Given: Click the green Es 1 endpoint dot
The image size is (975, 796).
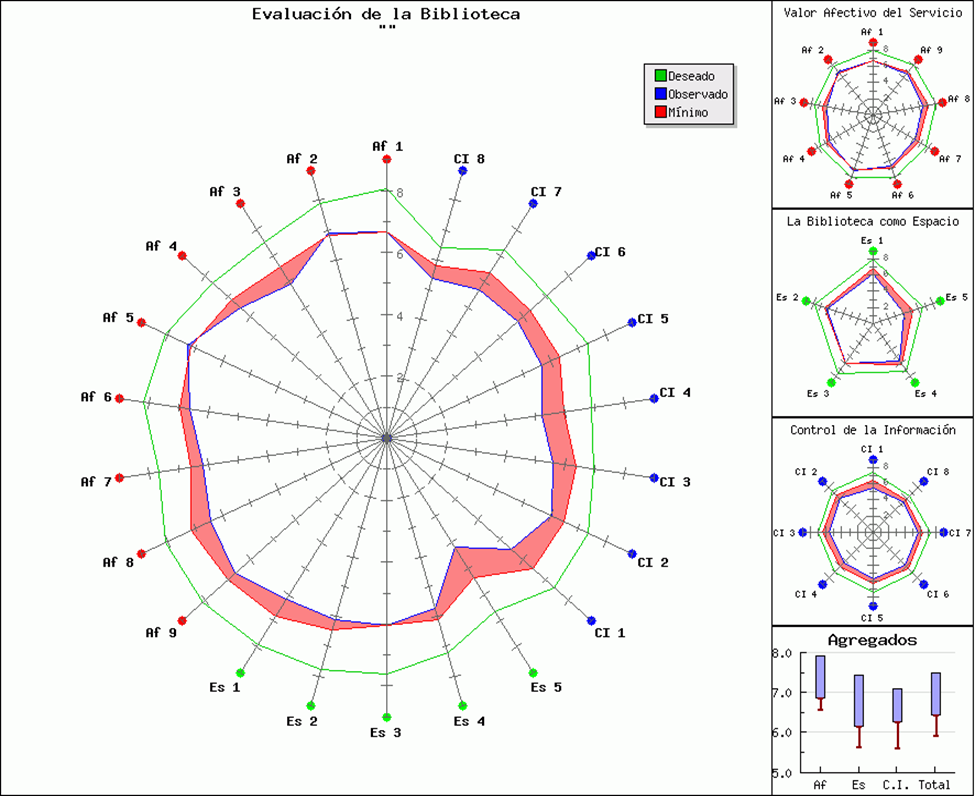Looking at the screenshot, I should [x=241, y=673].
